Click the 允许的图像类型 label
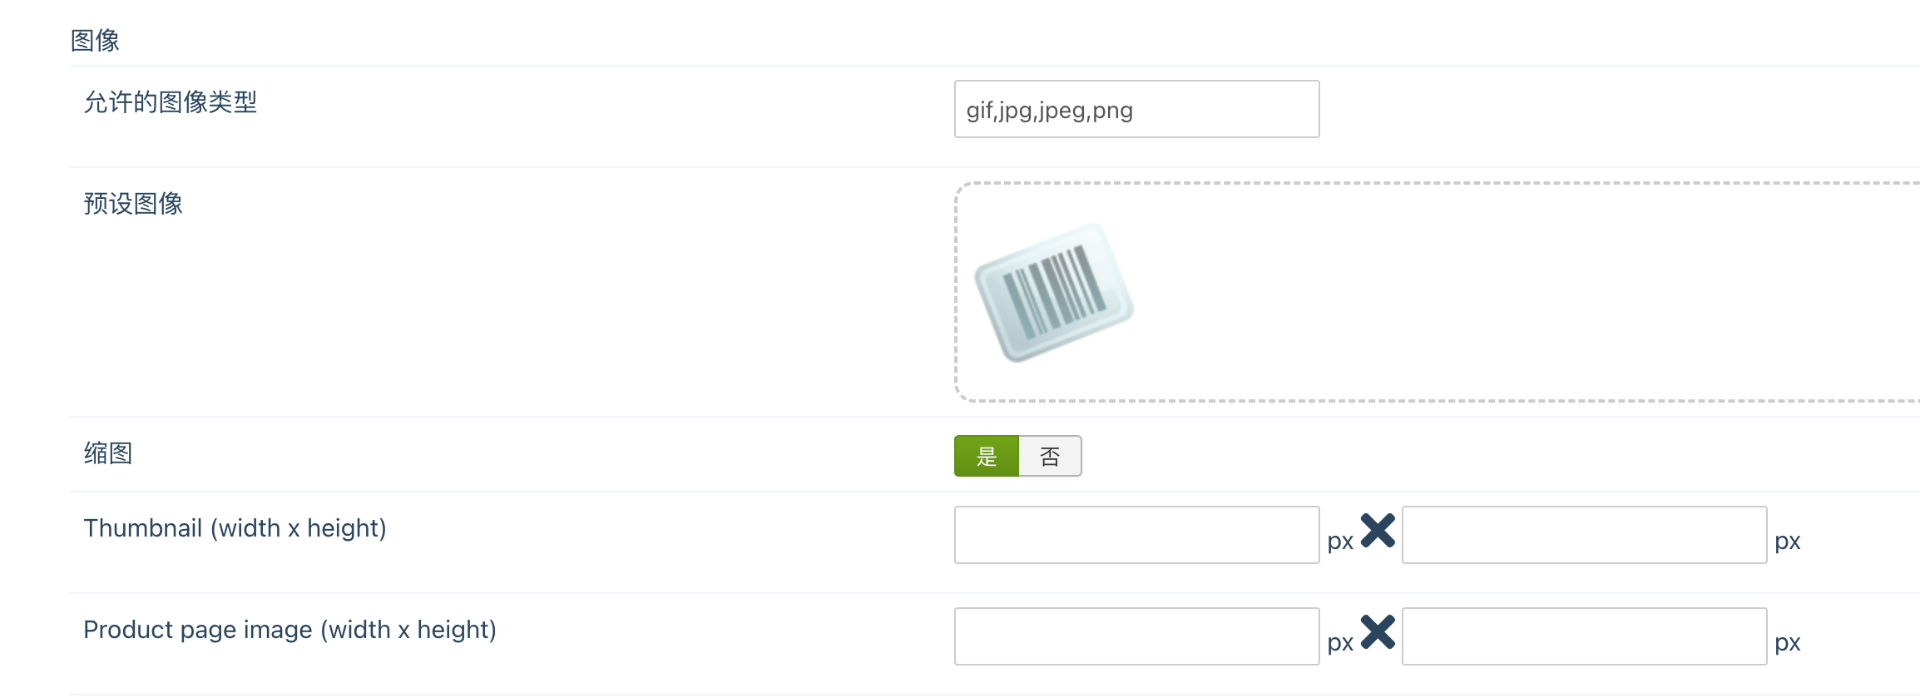Screen dimensions: 1920x698 (170, 102)
